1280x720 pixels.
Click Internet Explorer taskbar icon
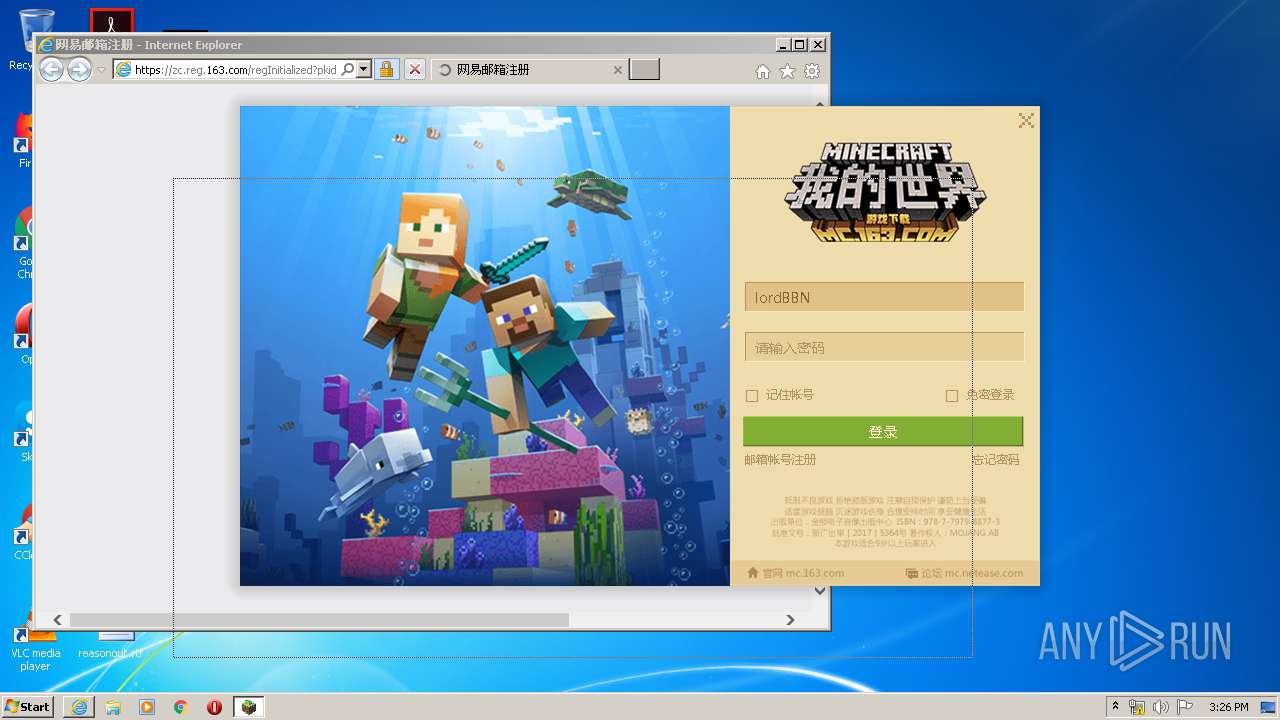[79, 707]
